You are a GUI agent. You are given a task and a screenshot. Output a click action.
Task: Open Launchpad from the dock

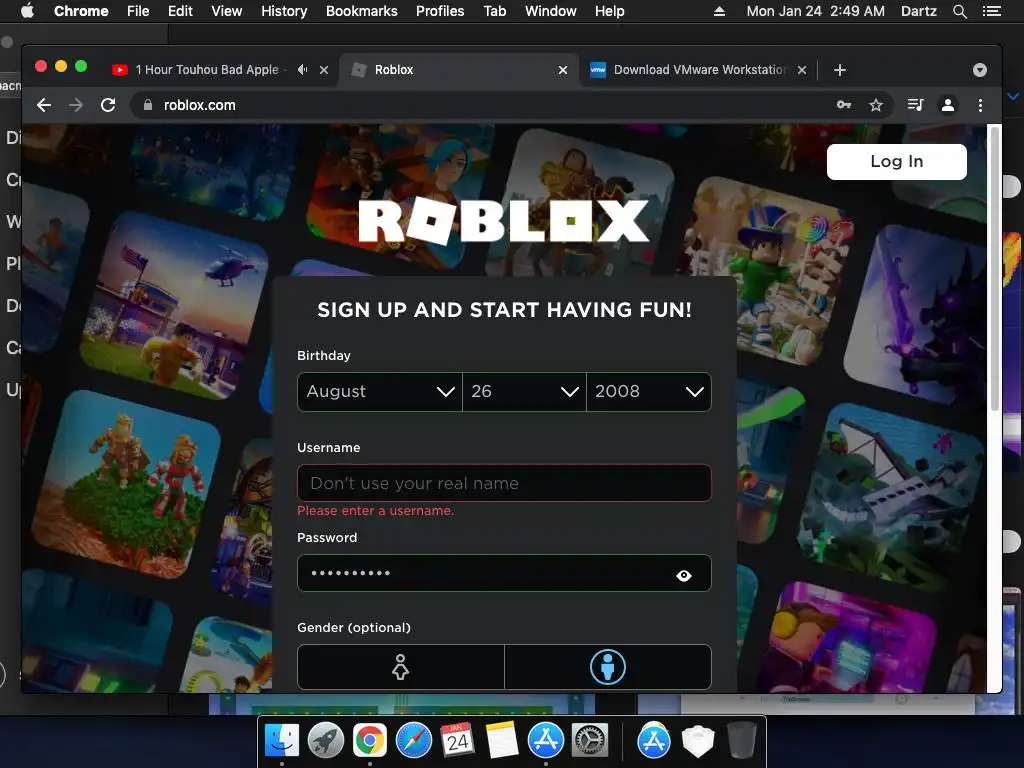click(325, 741)
